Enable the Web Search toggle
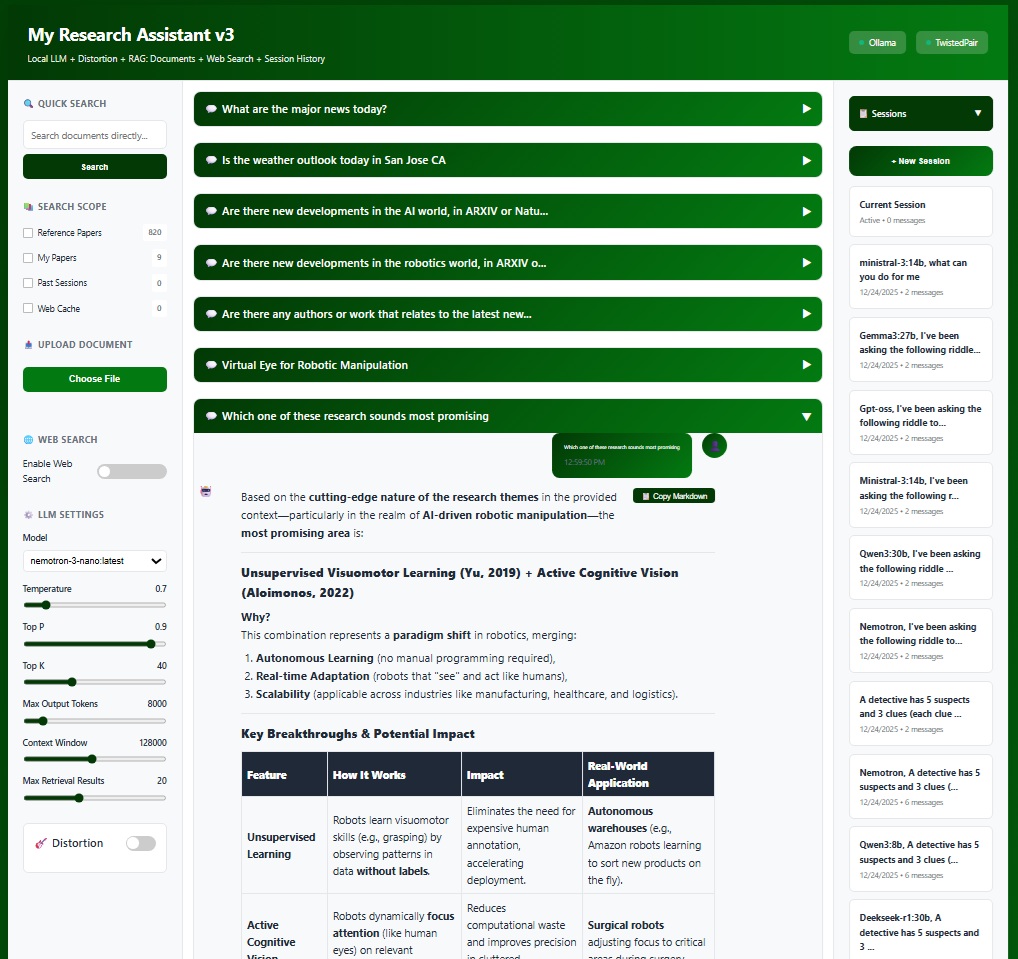Image resolution: width=1018 pixels, height=959 pixels. [x=131, y=471]
